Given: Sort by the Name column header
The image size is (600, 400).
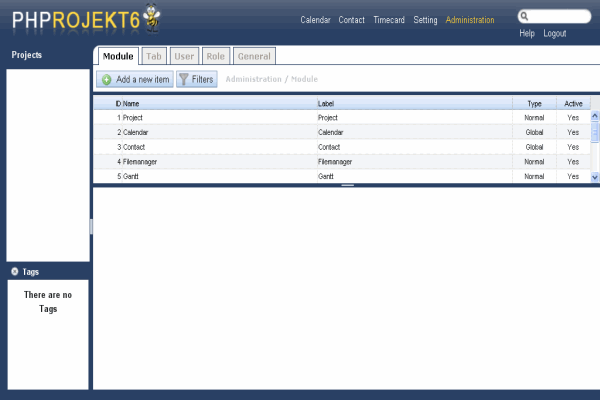Looking at the screenshot, I should pos(220,103).
